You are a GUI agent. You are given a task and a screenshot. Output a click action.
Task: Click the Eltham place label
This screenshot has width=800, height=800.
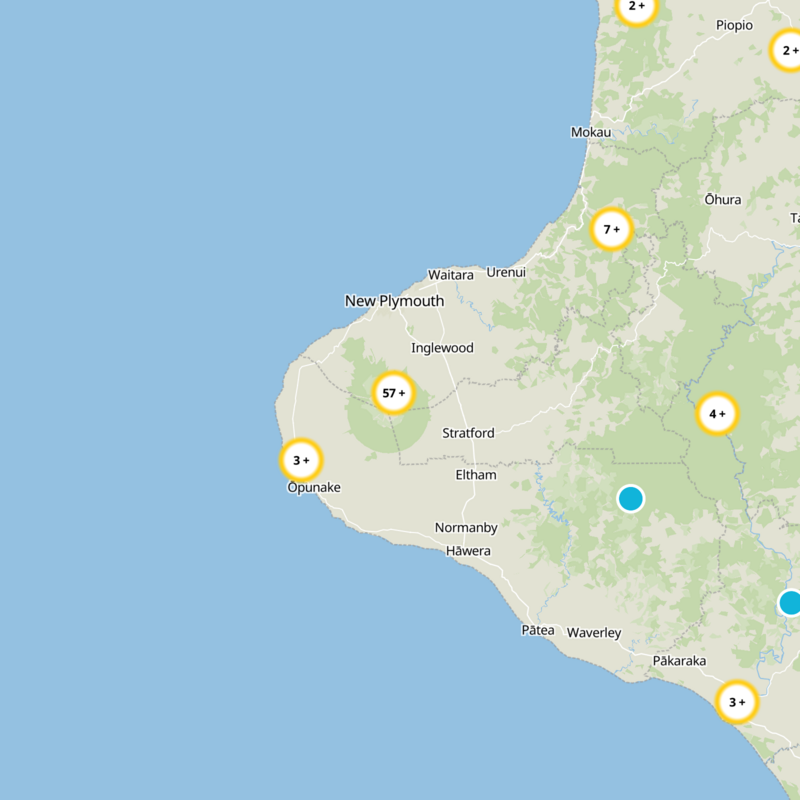pos(476,475)
